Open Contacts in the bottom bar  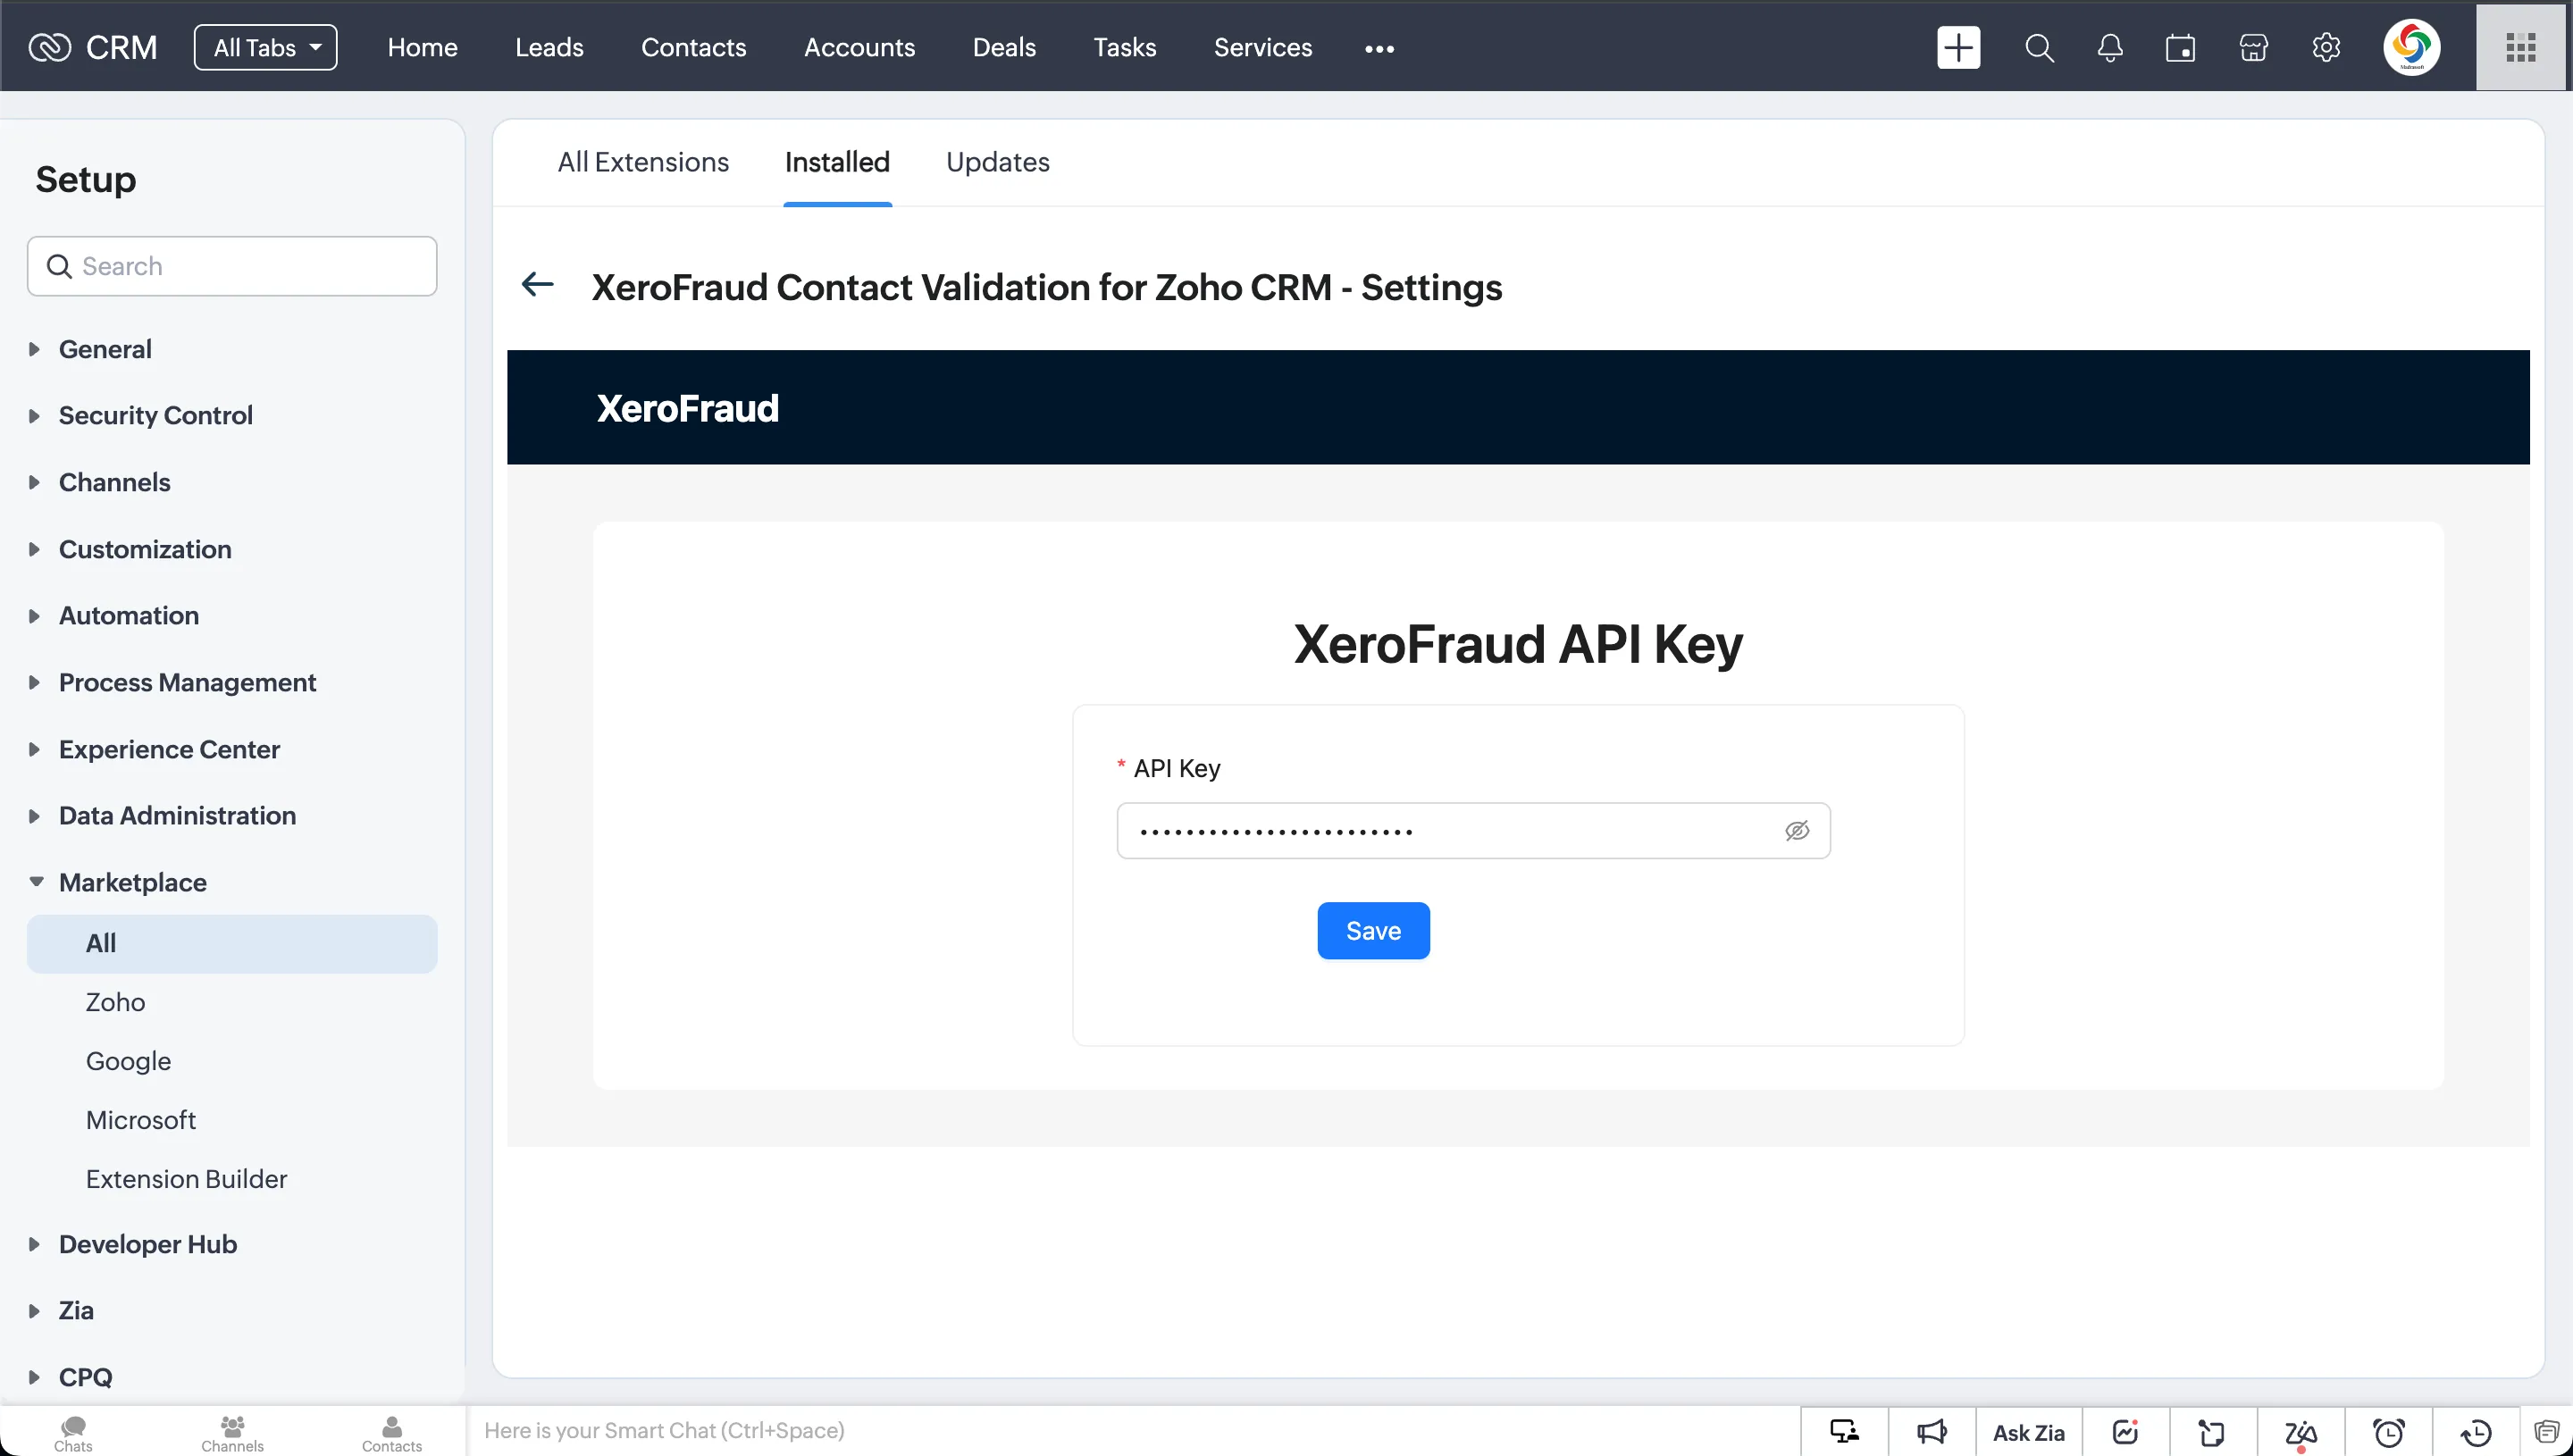pos(392,1433)
